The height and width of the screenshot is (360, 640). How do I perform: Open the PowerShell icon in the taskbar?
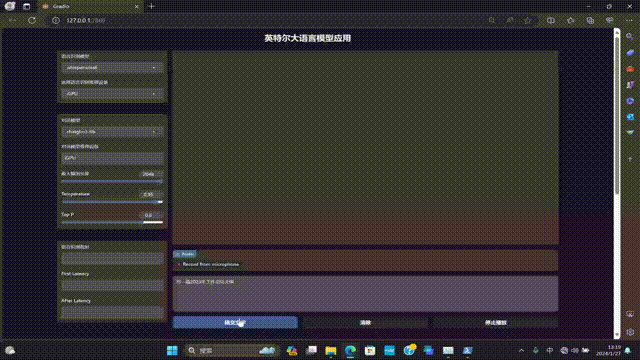tap(468, 350)
